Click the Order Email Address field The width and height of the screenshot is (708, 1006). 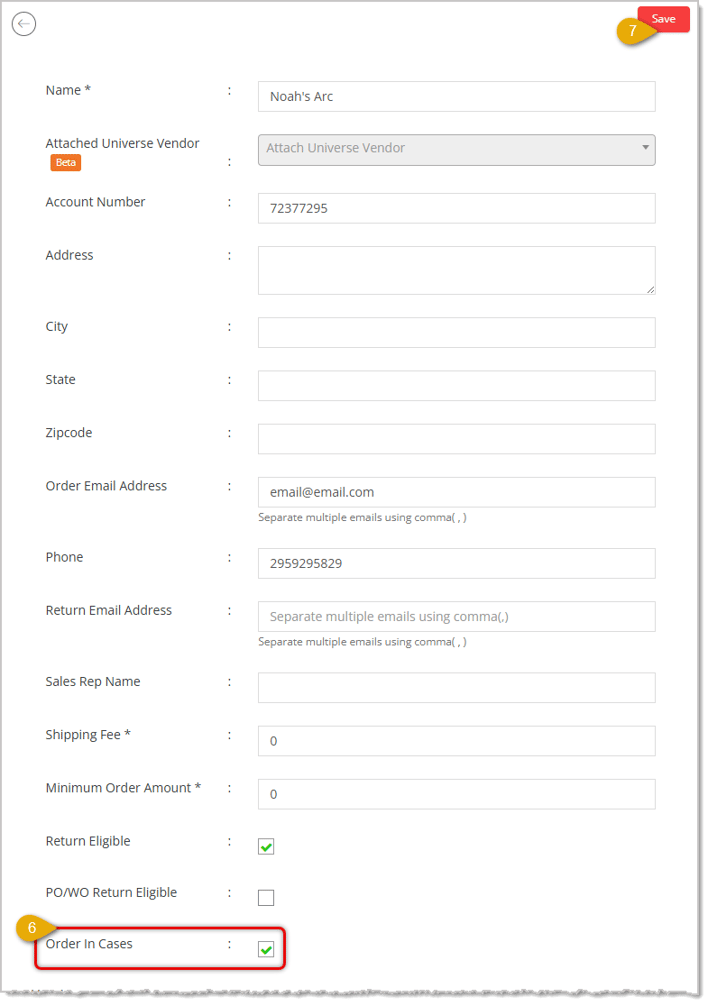[457, 493]
